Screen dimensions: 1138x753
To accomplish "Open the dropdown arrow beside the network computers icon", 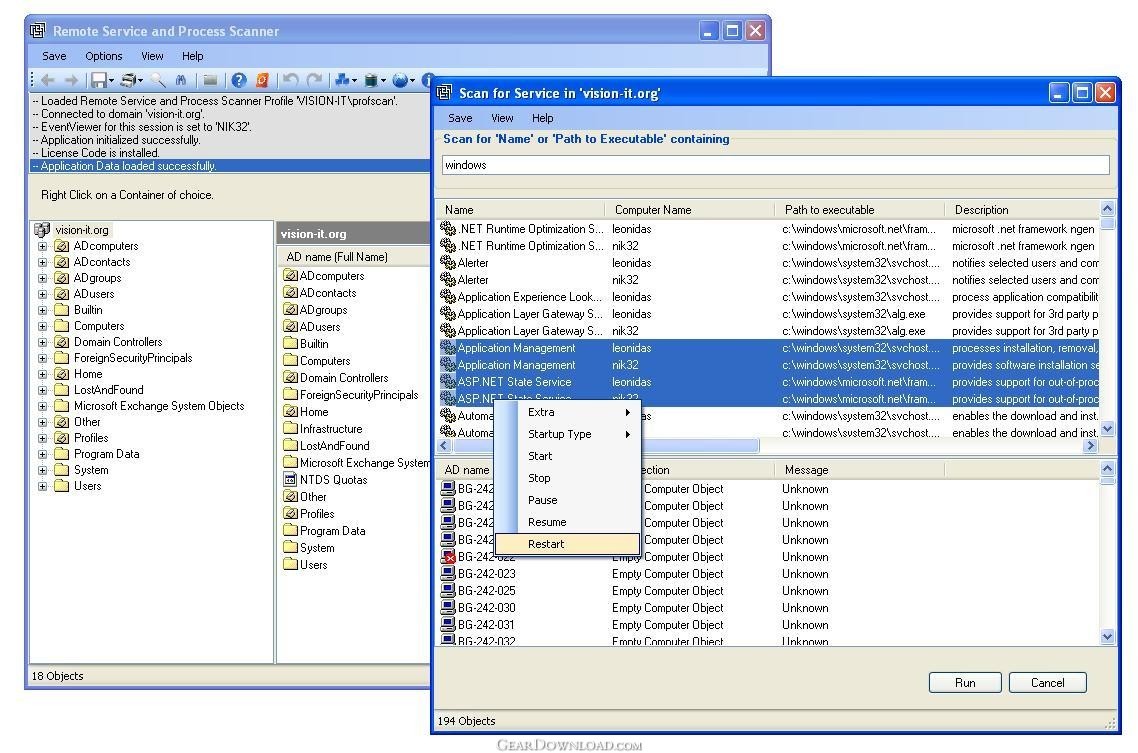I will point(354,81).
